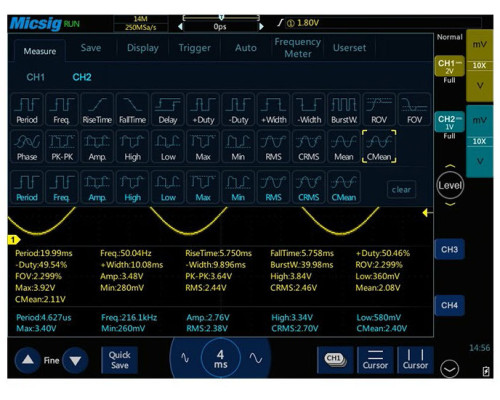Switch to the Trigger tab
This screenshot has height=400, width=500.
coord(195,48)
